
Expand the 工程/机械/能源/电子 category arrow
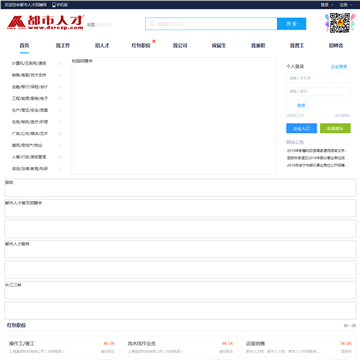click(60, 98)
